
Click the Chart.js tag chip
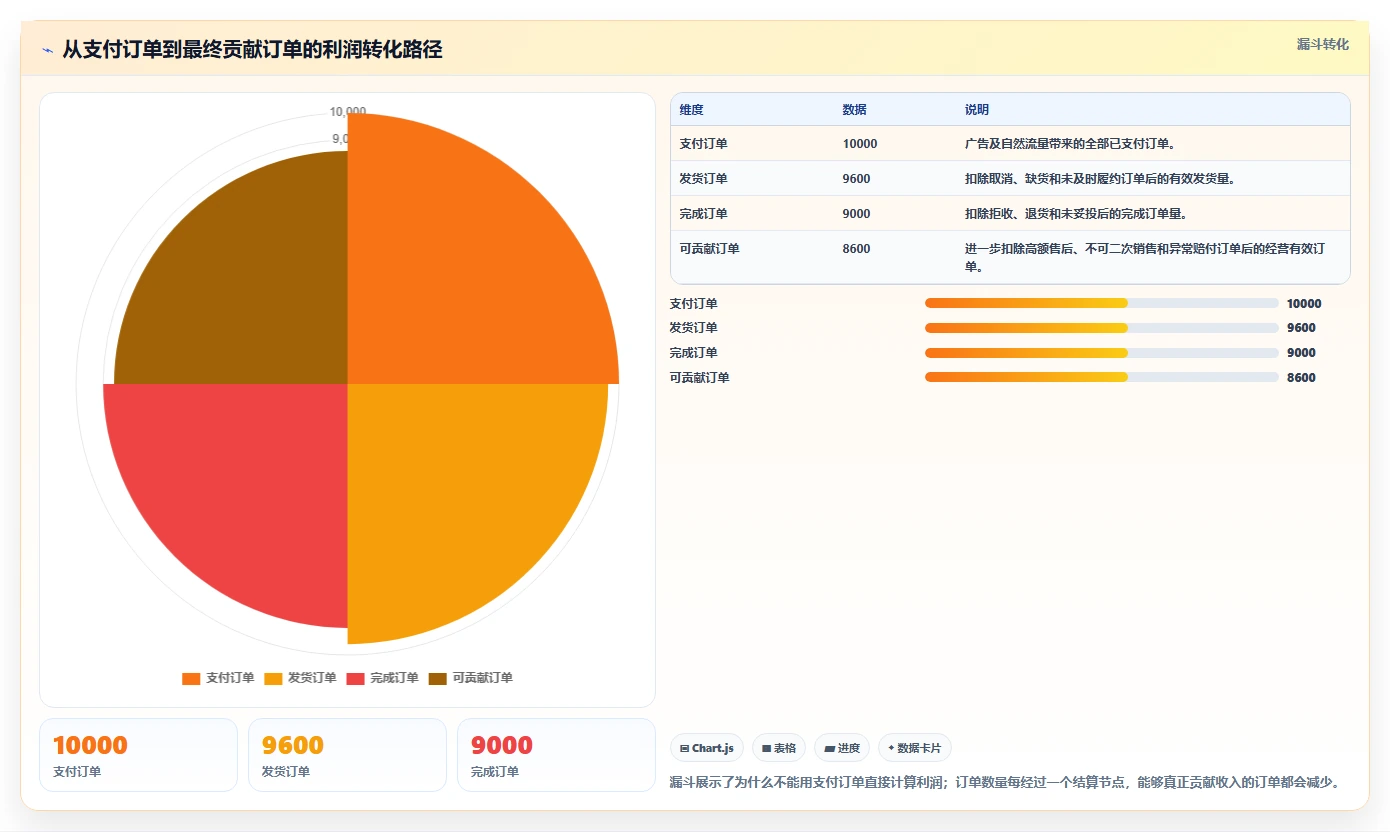tap(707, 748)
